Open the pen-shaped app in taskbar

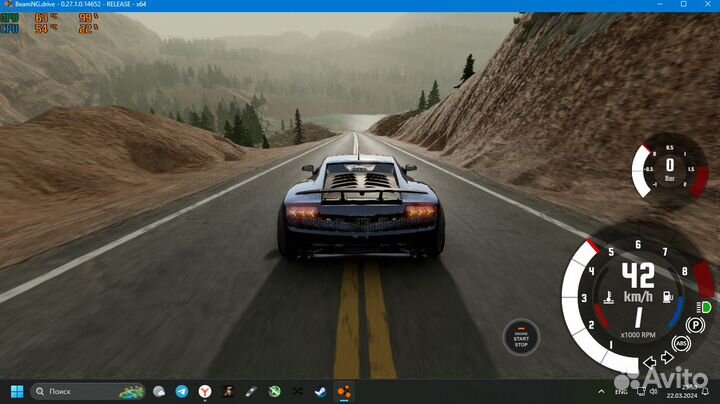[251, 392]
